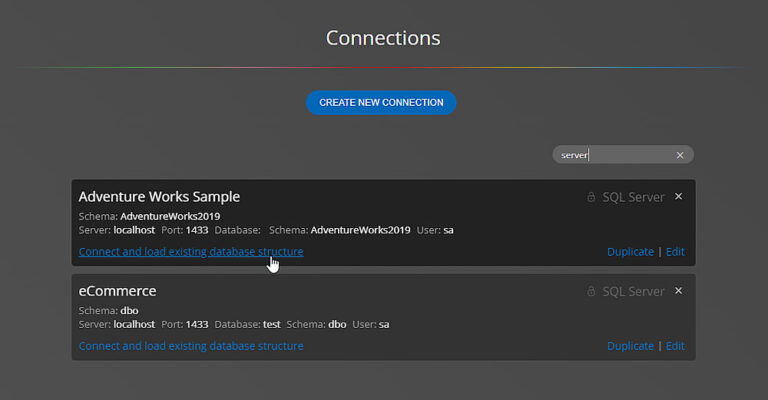Viewport: 768px width, 400px height.
Task: Click the lock icon on Adventure Works Sample
Action: point(591,197)
